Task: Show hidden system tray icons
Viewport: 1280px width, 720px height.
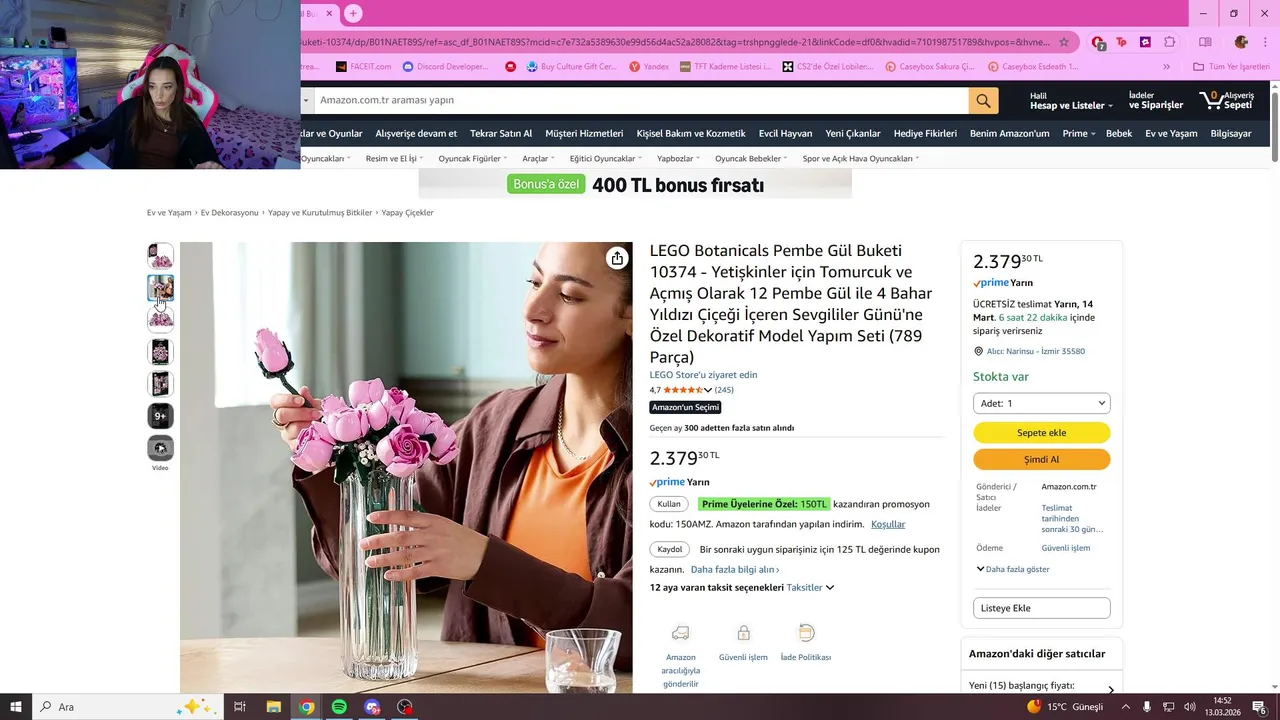Action: (x=1126, y=707)
